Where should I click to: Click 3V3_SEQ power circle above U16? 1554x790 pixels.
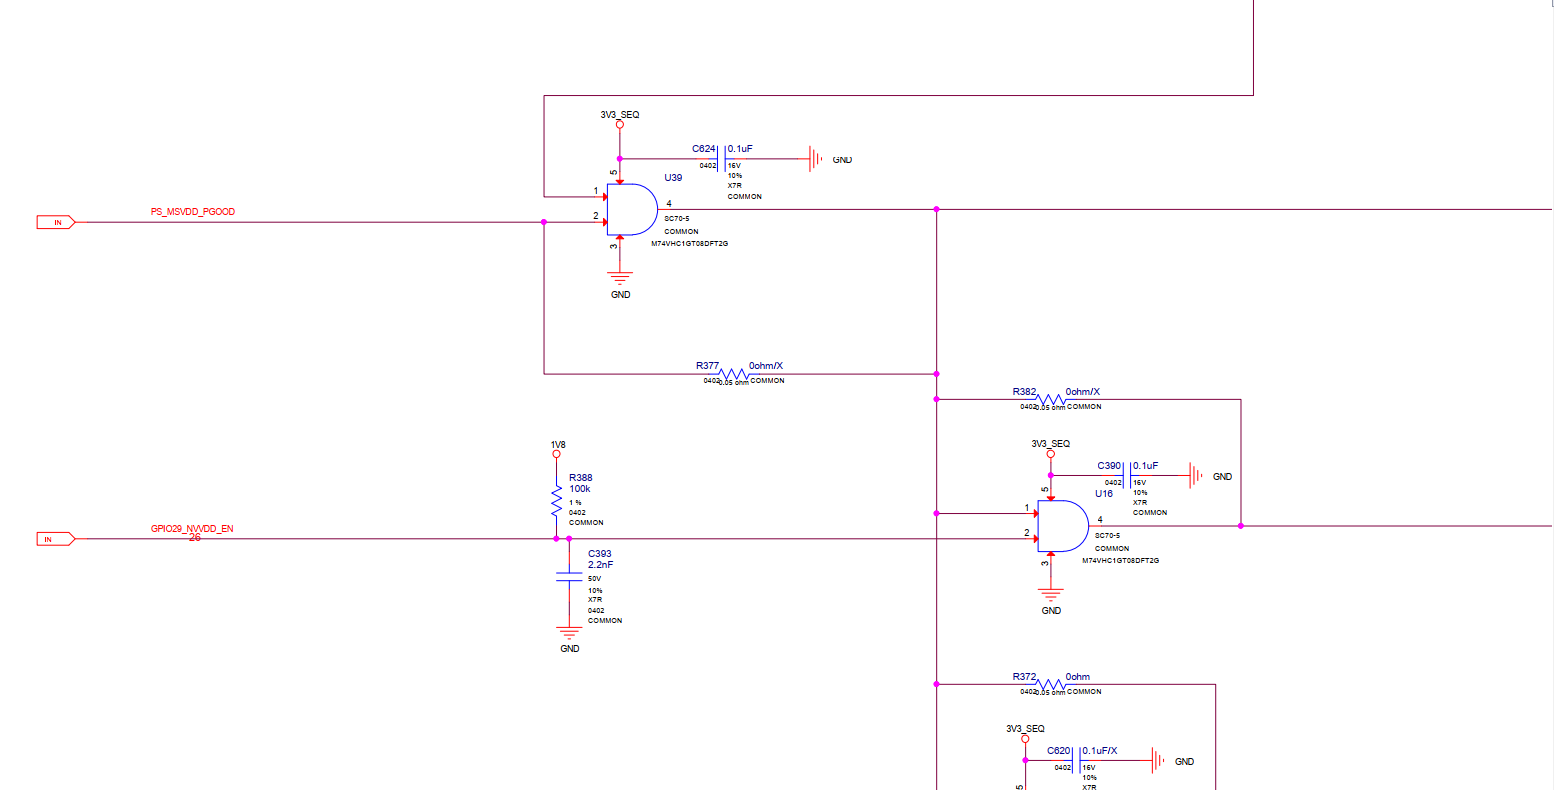(1050, 454)
